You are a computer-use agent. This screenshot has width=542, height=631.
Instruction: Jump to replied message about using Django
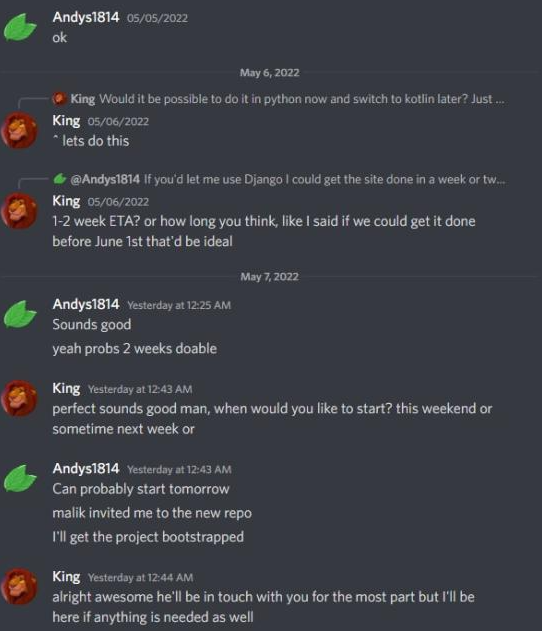click(x=324, y=179)
